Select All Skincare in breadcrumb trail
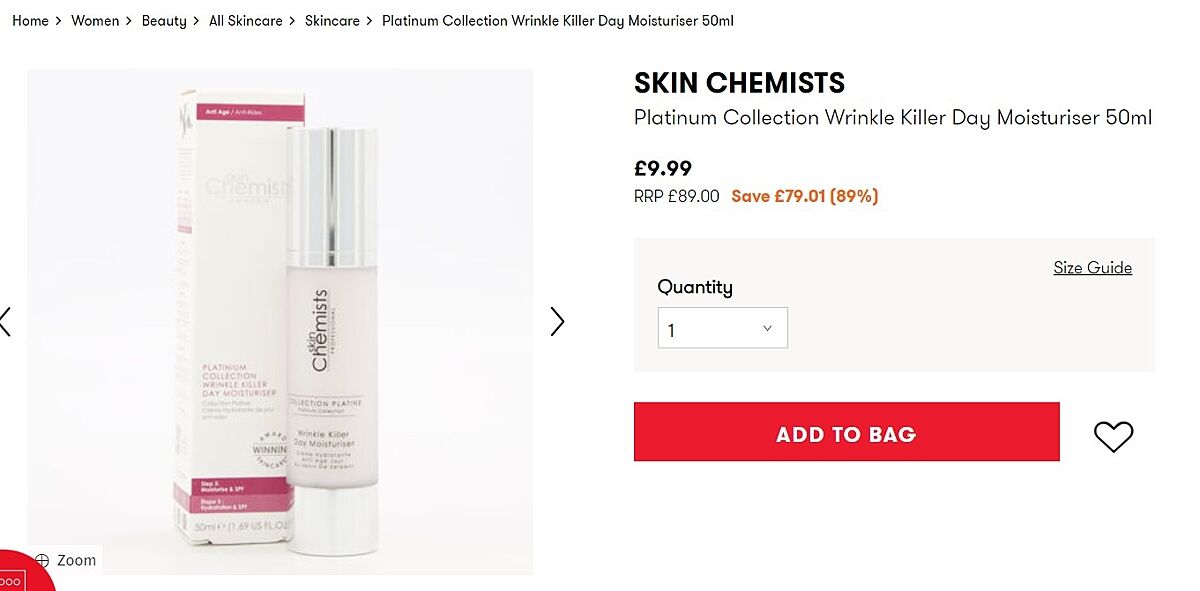The image size is (1200, 591). coord(245,21)
